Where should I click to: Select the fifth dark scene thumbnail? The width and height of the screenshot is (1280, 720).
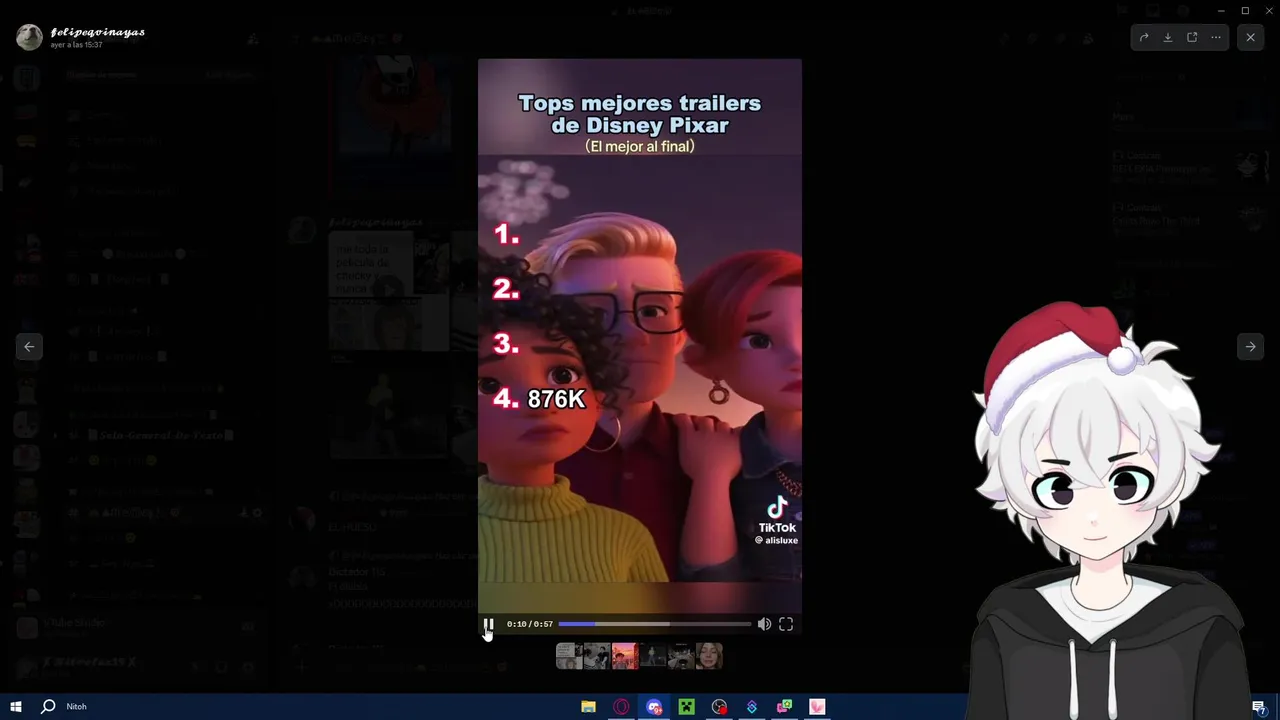click(x=681, y=656)
